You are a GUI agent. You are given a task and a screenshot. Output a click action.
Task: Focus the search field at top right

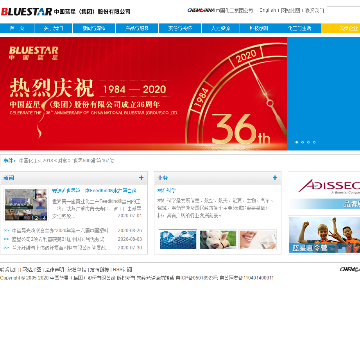pos(343,10)
